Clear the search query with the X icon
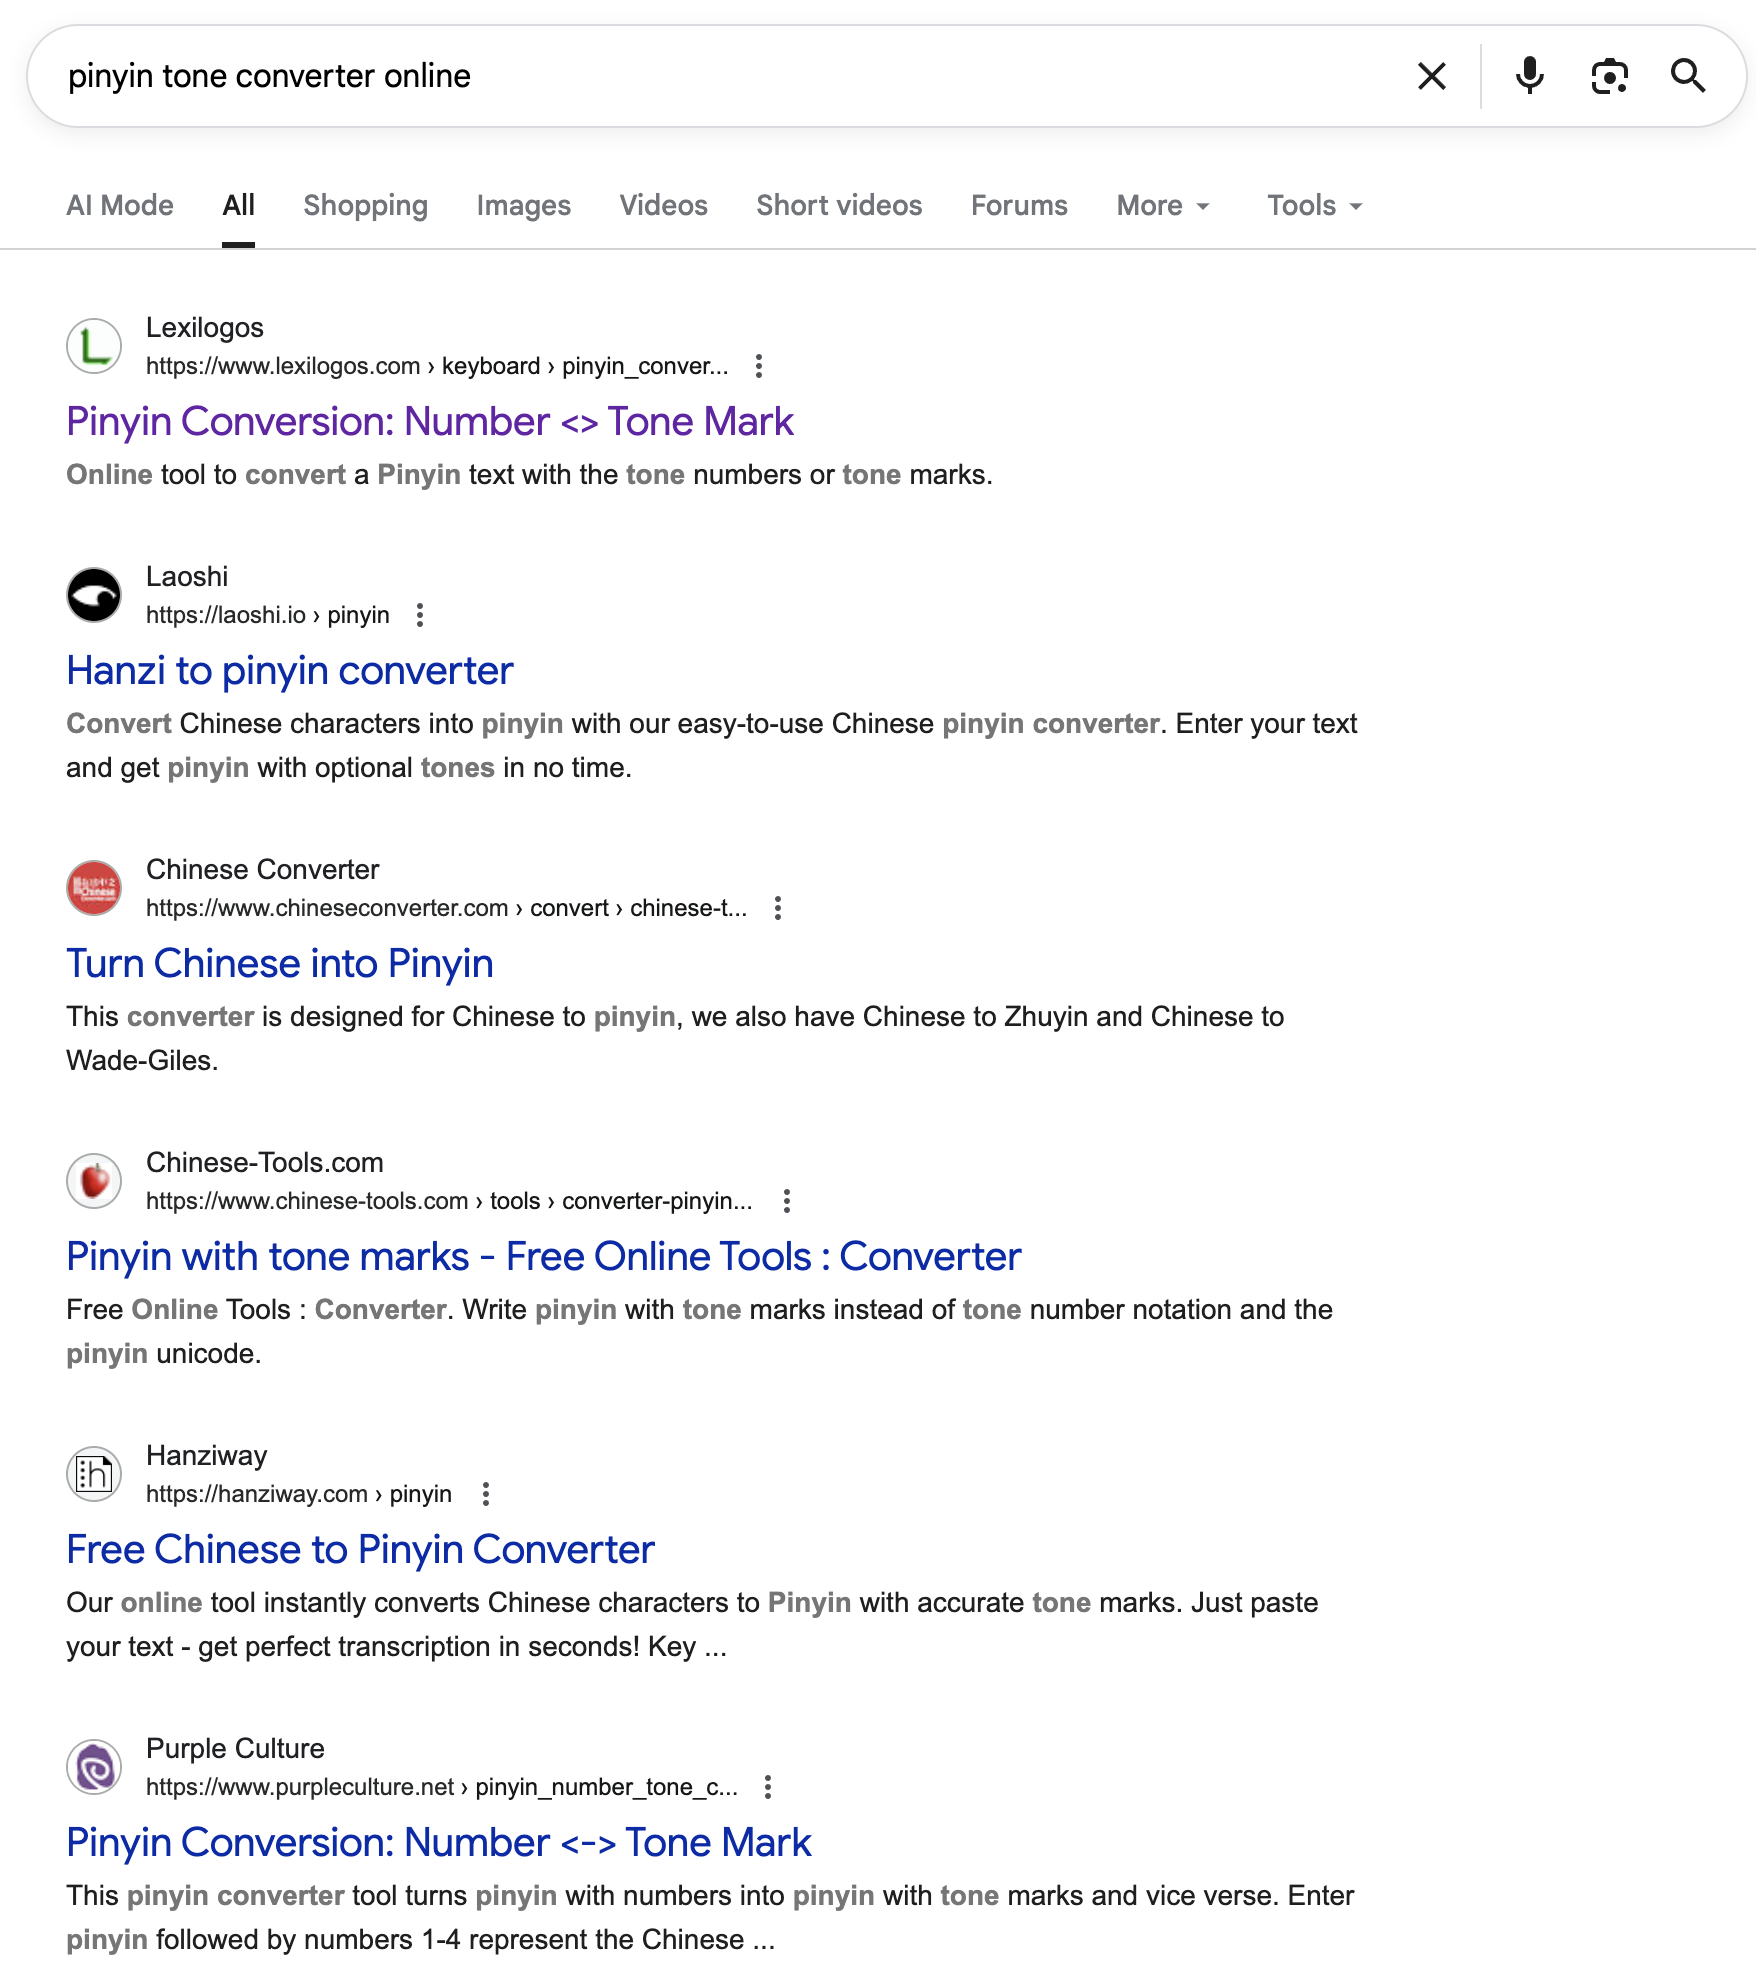The width and height of the screenshot is (1756, 1974). (x=1431, y=76)
